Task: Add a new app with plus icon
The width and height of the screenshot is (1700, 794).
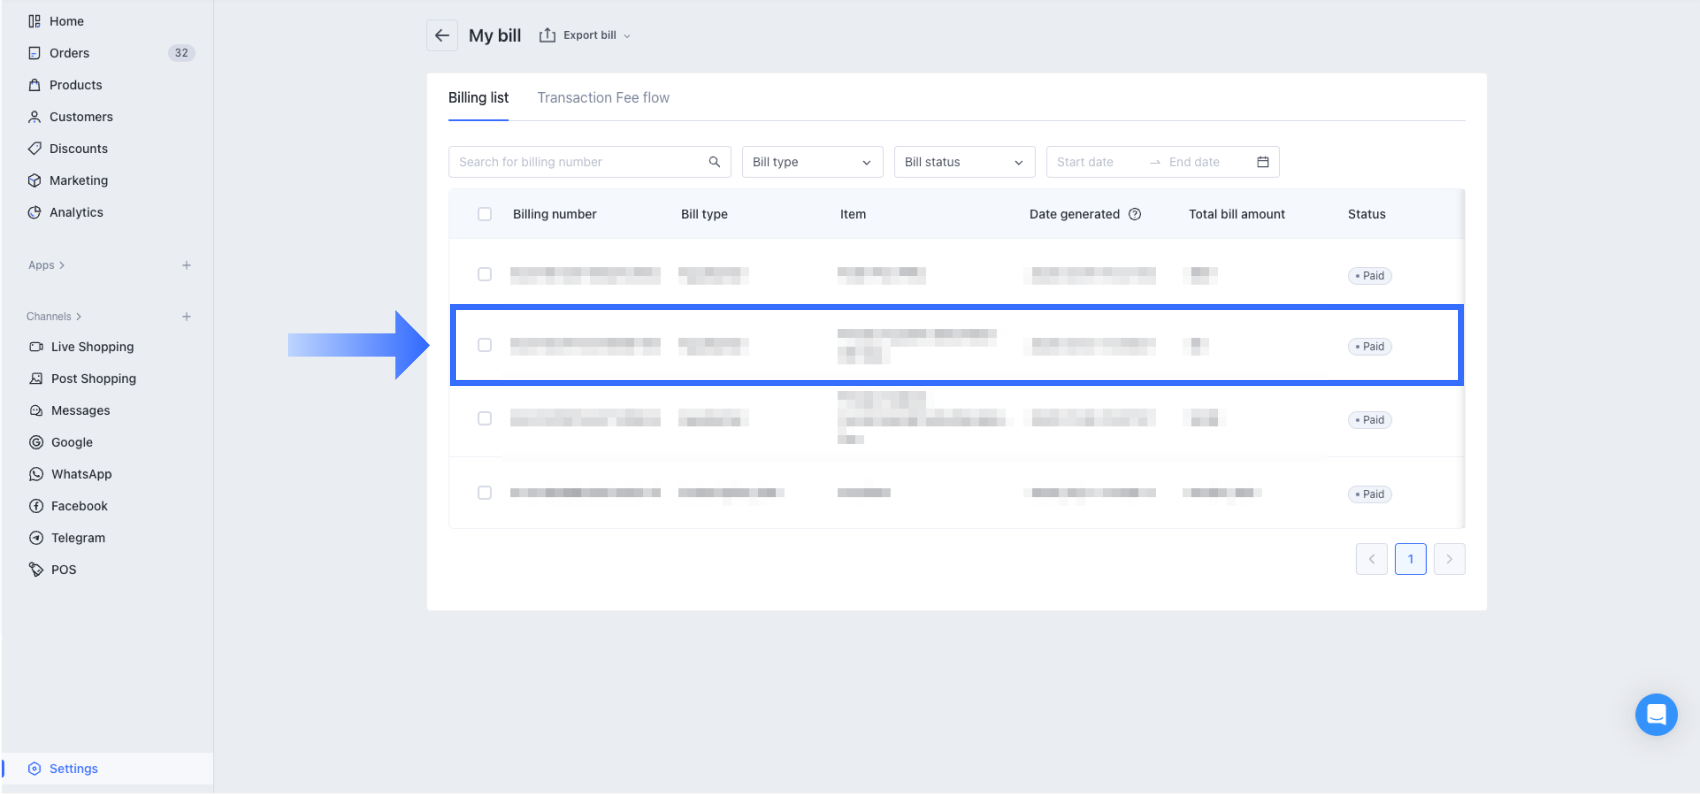Action: (x=186, y=265)
